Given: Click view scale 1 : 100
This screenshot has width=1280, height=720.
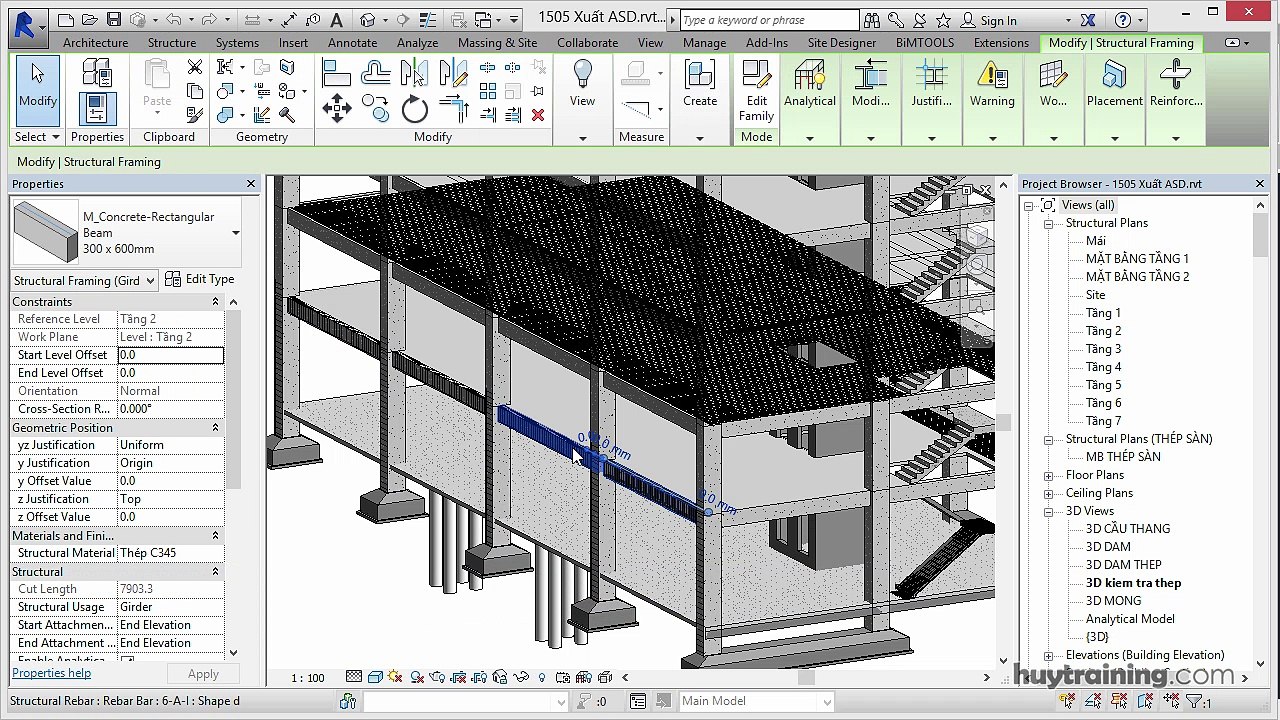Looking at the screenshot, I should pos(308,678).
